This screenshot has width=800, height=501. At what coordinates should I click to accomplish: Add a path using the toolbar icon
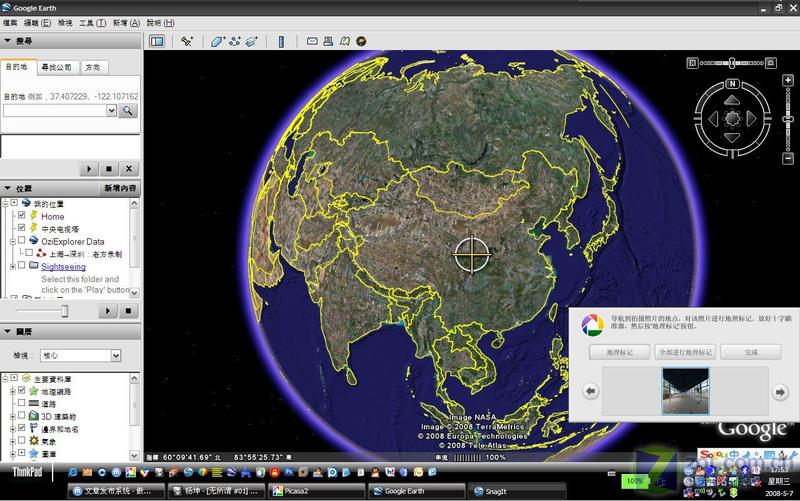coord(235,41)
